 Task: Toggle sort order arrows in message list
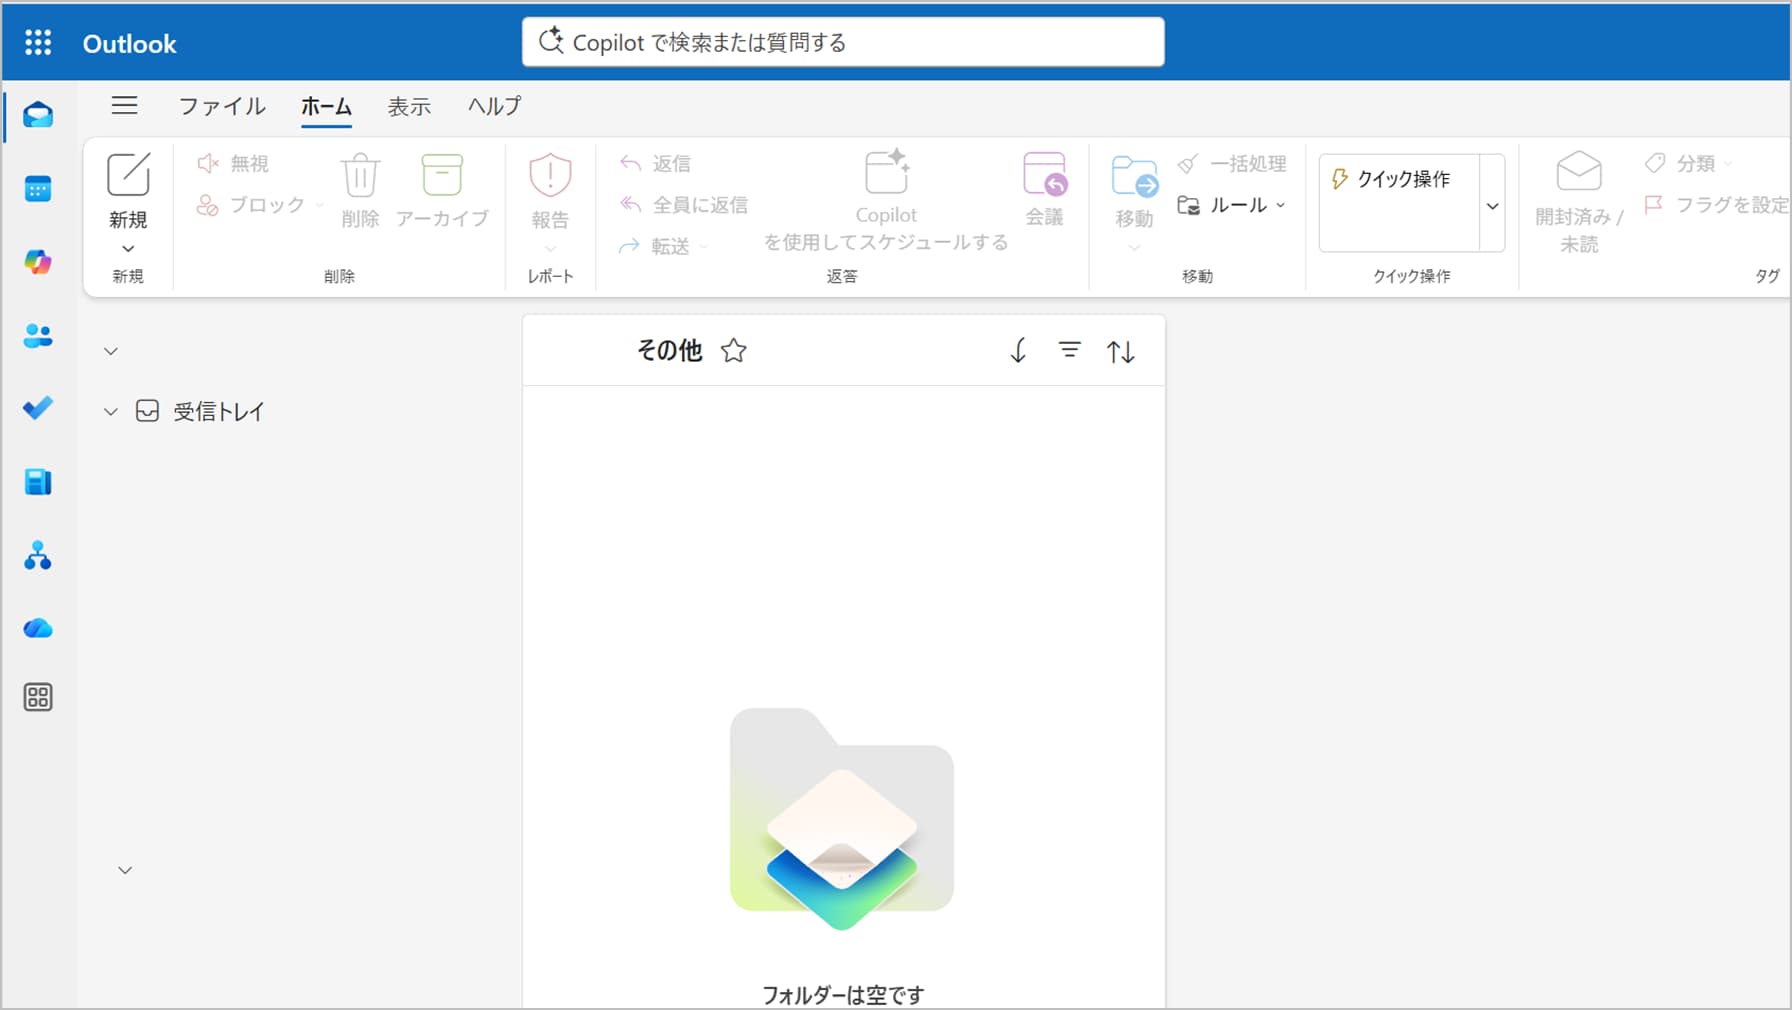(1120, 351)
